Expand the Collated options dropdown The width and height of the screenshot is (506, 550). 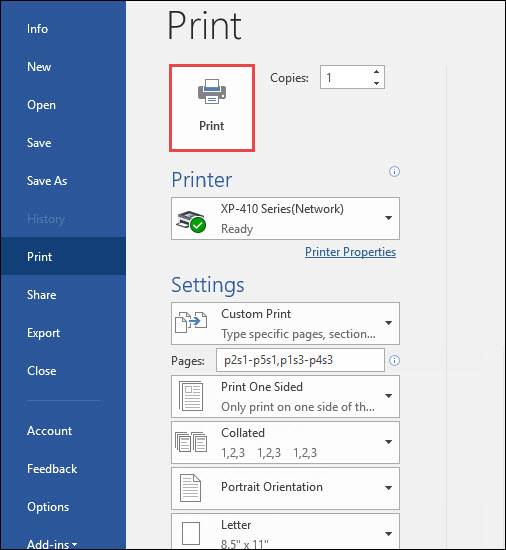tap(389, 442)
